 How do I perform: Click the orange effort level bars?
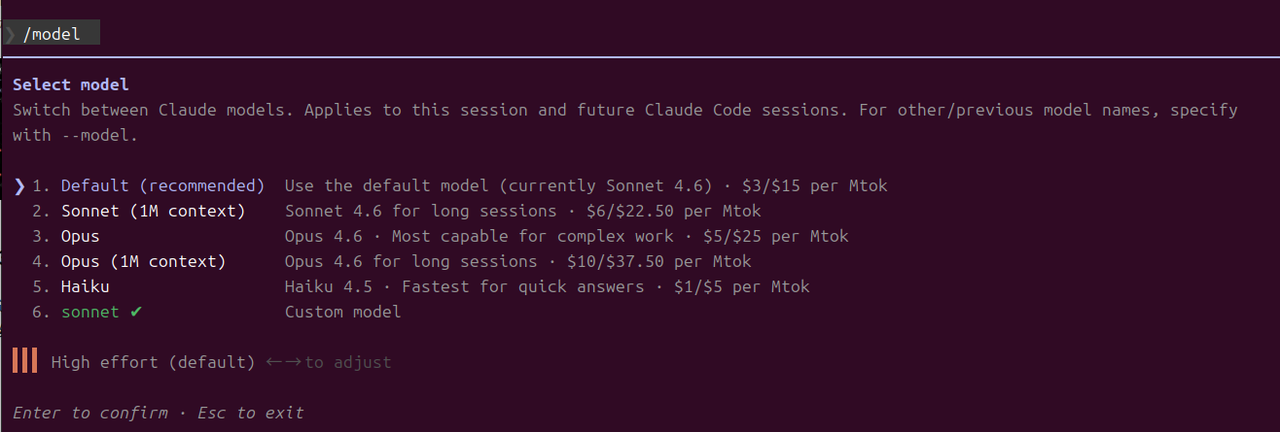click(25, 361)
